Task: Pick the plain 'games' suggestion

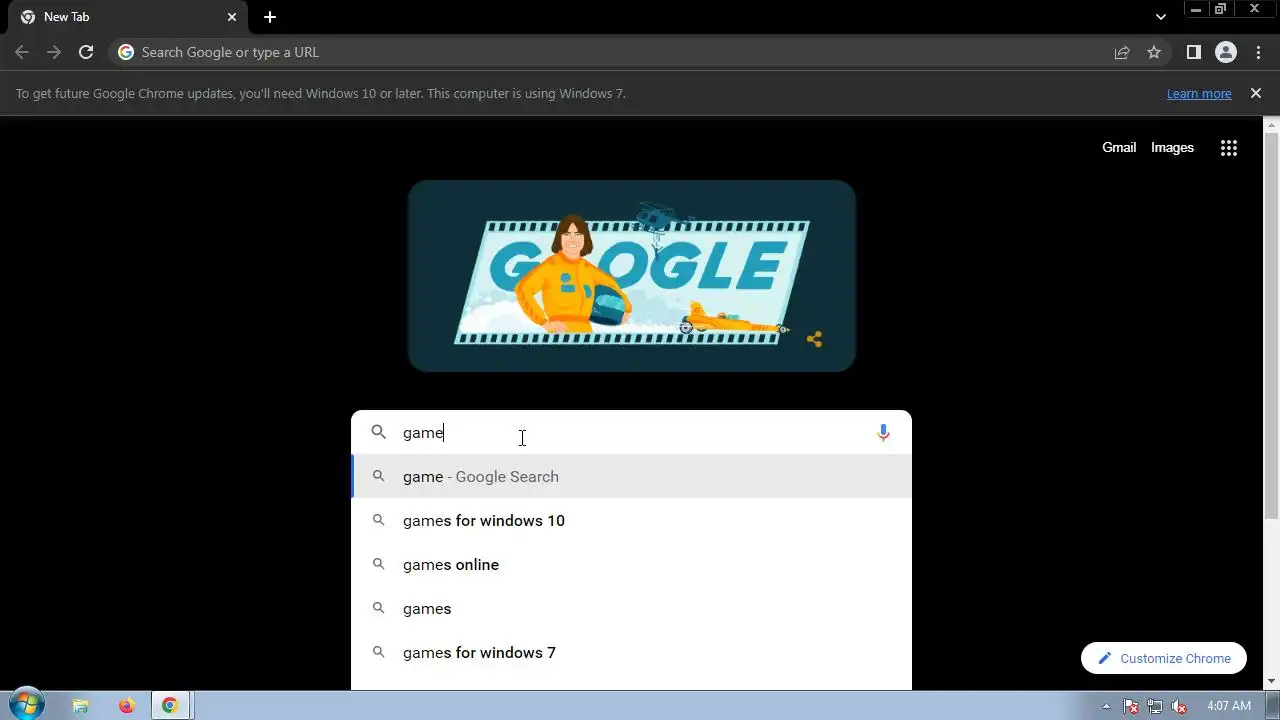Action: point(631,608)
